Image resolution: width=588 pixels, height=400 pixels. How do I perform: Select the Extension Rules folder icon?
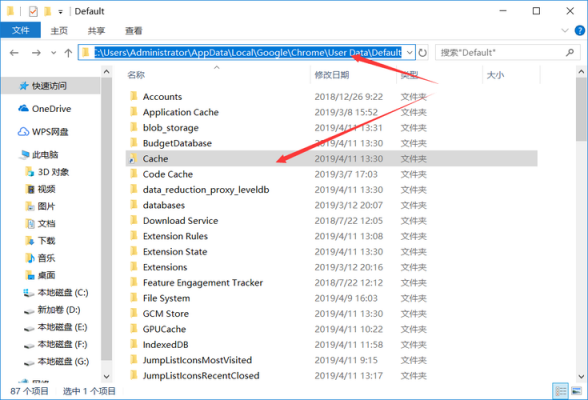(134, 236)
